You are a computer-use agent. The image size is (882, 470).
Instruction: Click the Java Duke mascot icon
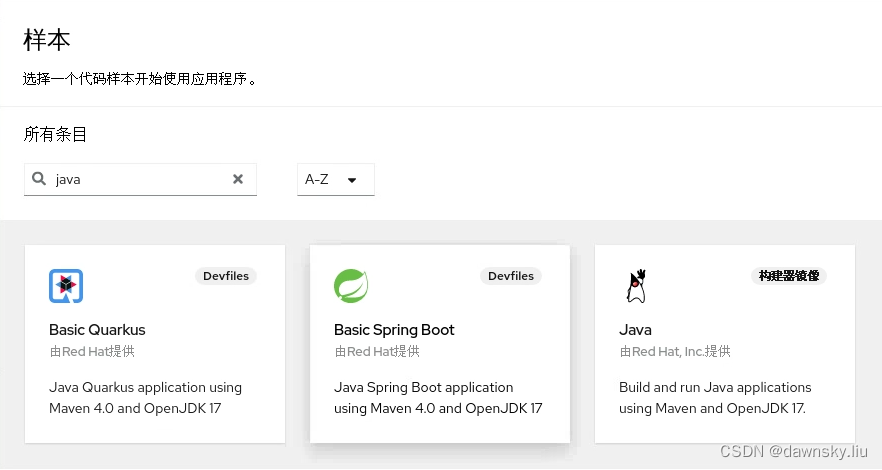636,286
